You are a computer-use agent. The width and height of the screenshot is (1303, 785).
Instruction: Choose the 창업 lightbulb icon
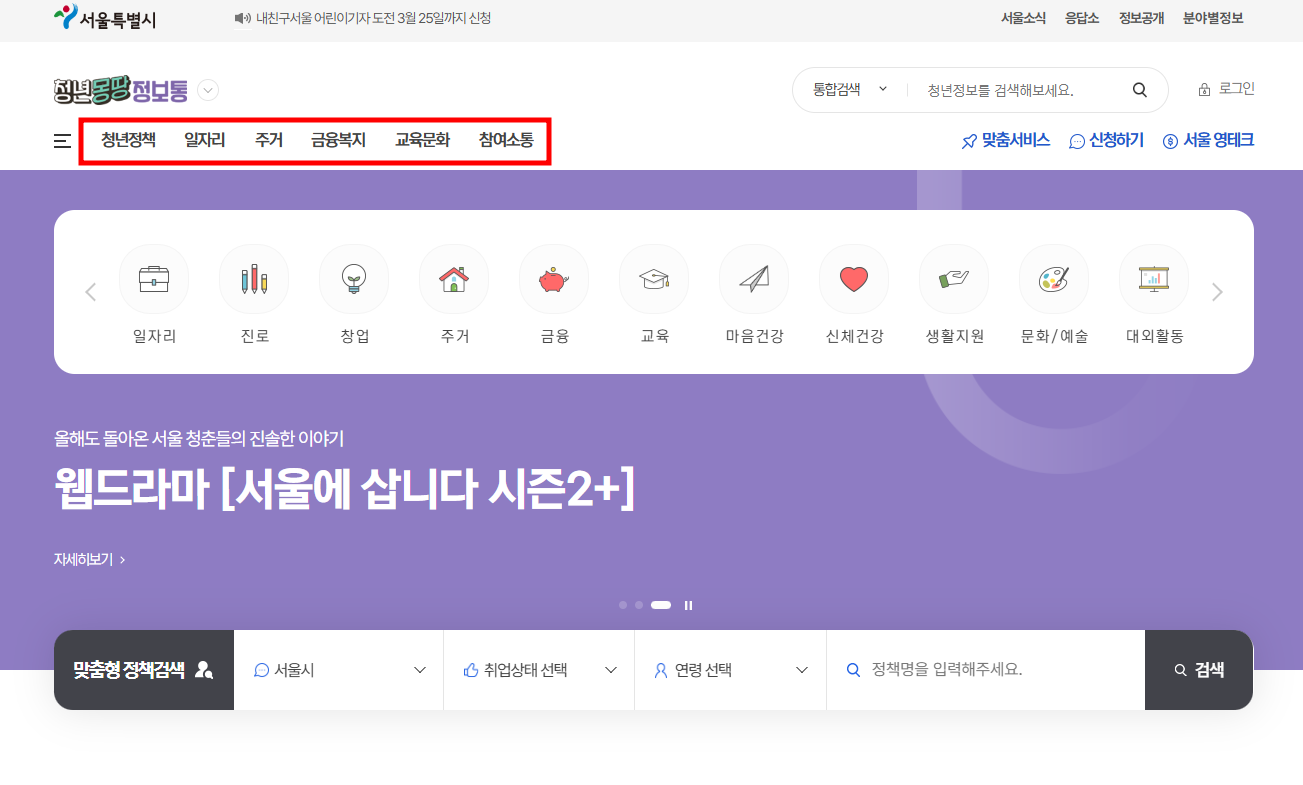coord(354,279)
